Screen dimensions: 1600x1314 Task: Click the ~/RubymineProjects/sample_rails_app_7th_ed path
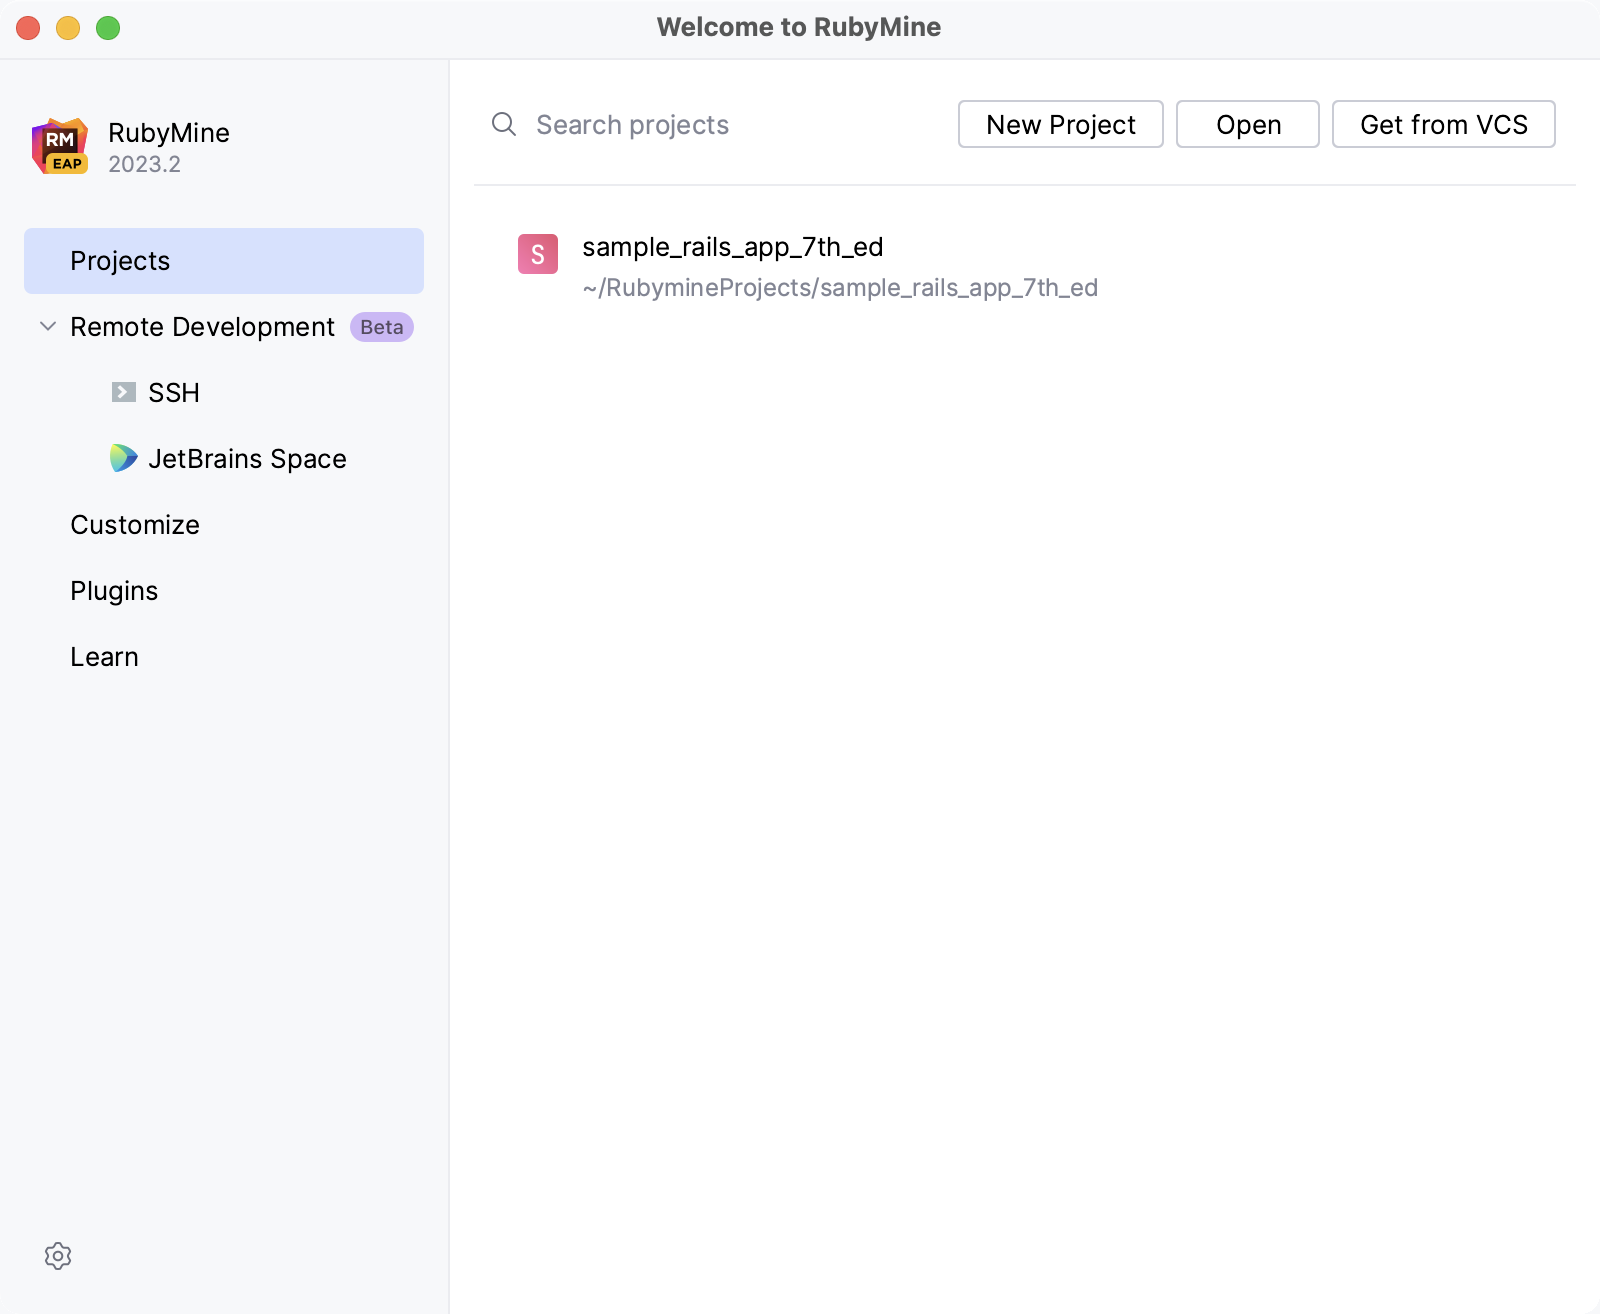840,288
